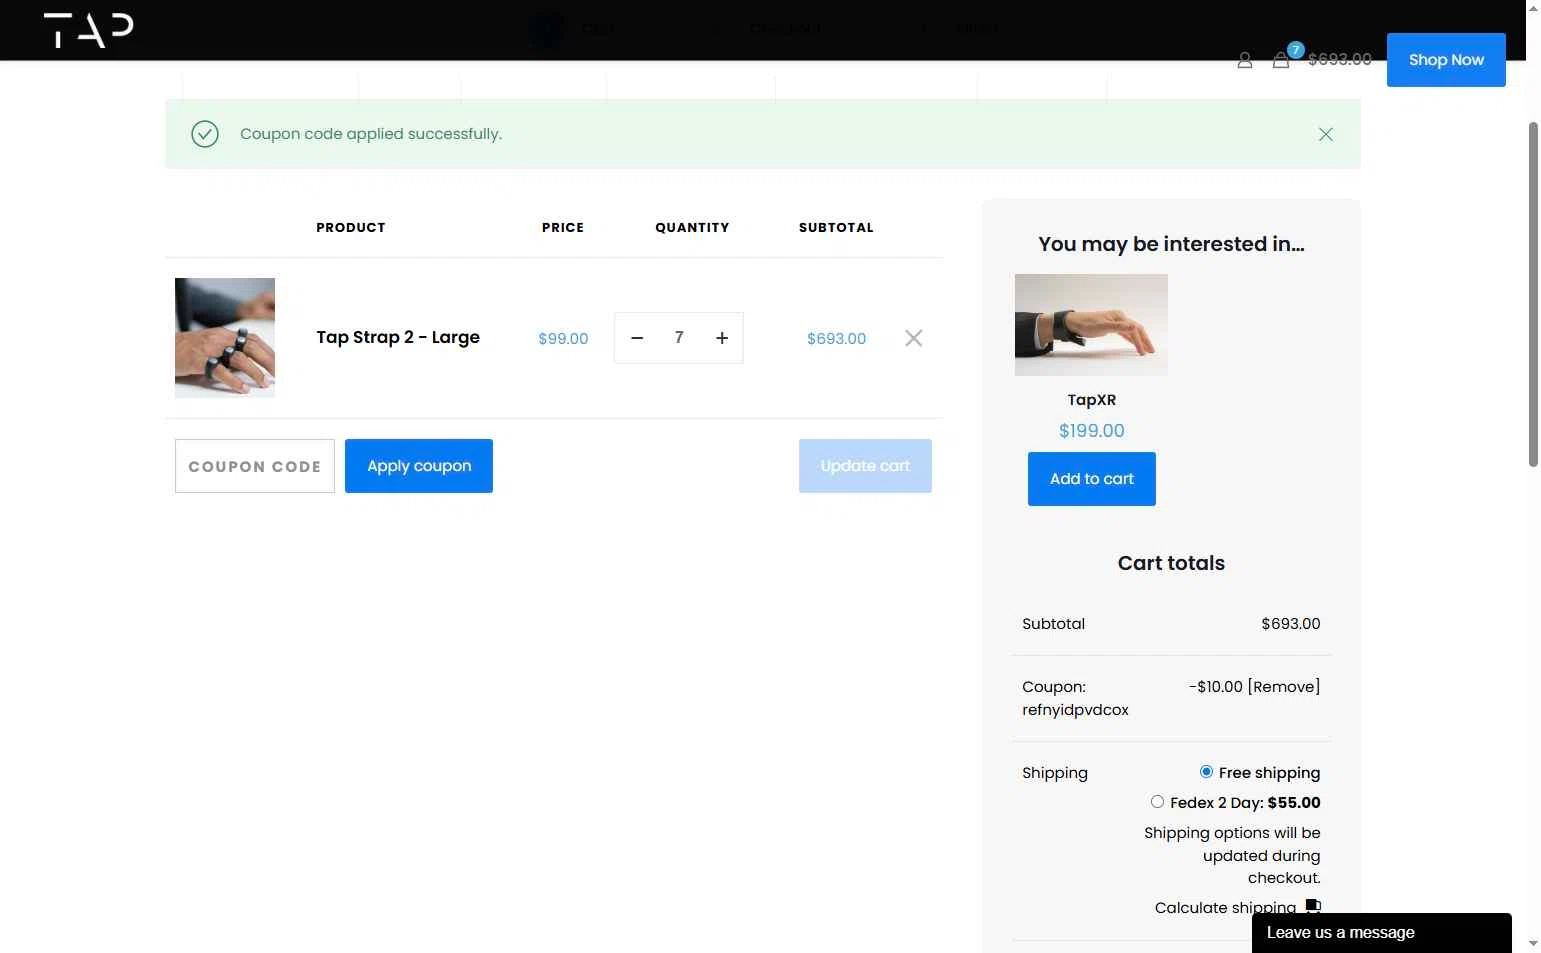Click the PRICE column header
This screenshot has height=953, width=1541.
[x=563, y=228]
